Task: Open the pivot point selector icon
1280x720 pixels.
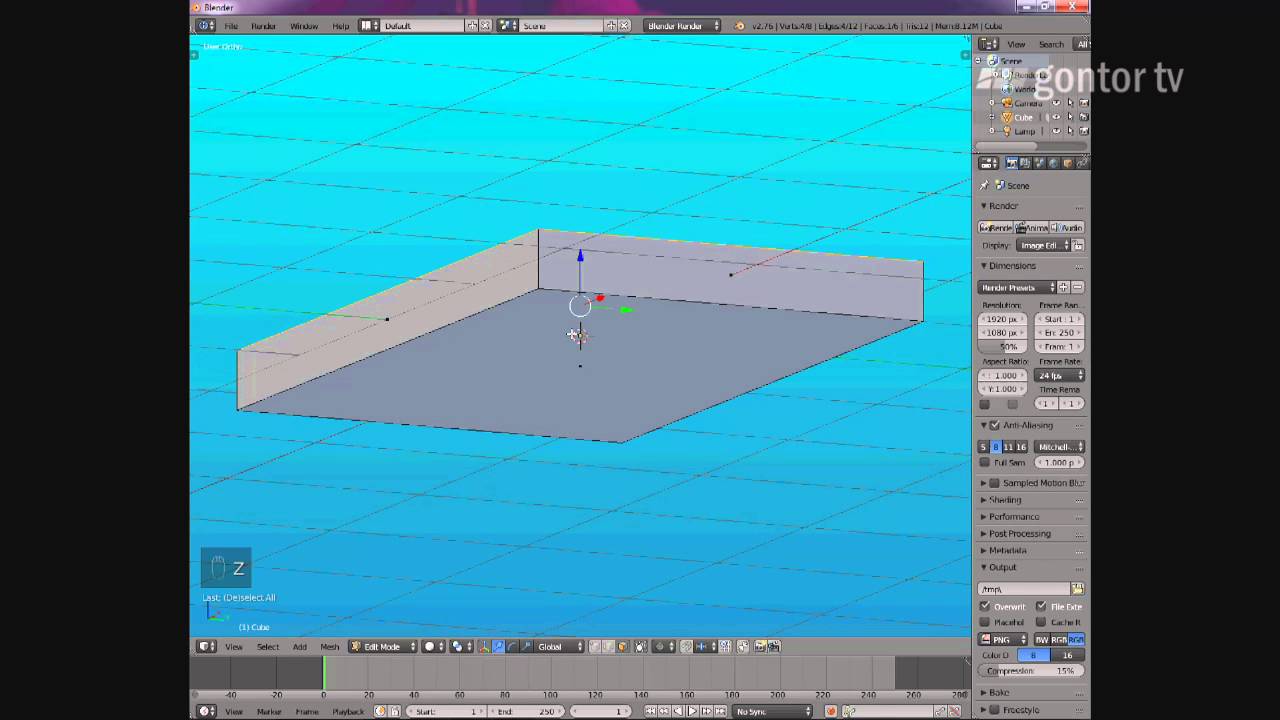Action: pos(460,646)
